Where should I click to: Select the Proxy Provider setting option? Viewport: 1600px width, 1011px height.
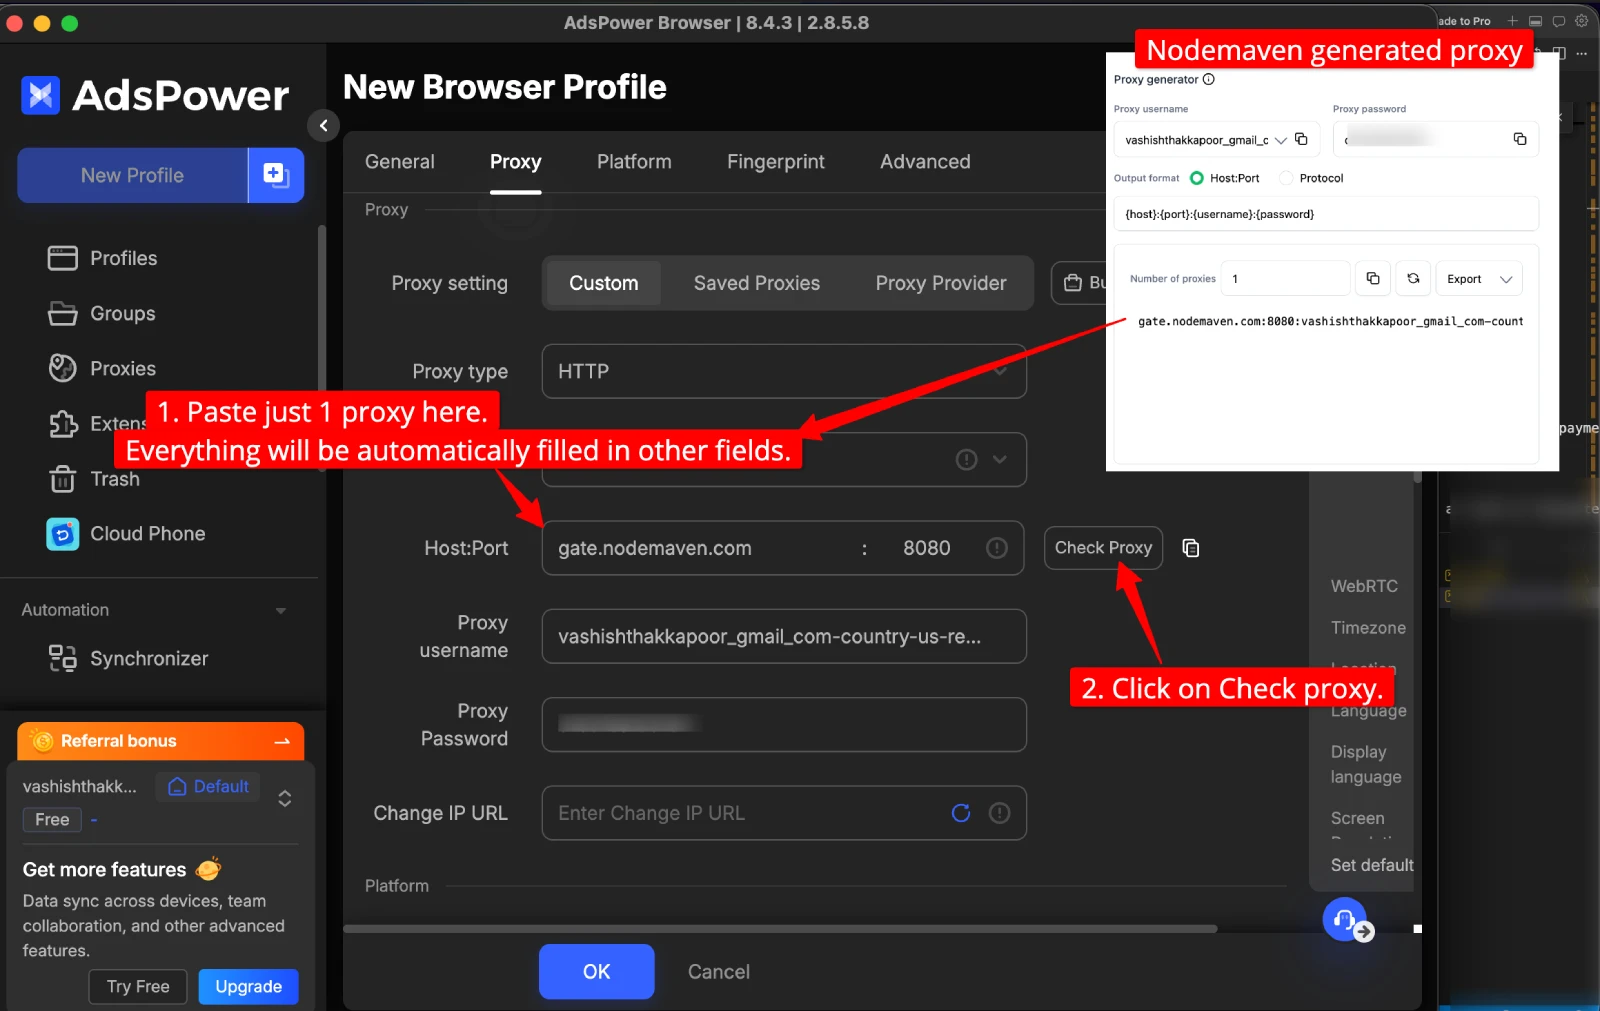pos(941,283)
